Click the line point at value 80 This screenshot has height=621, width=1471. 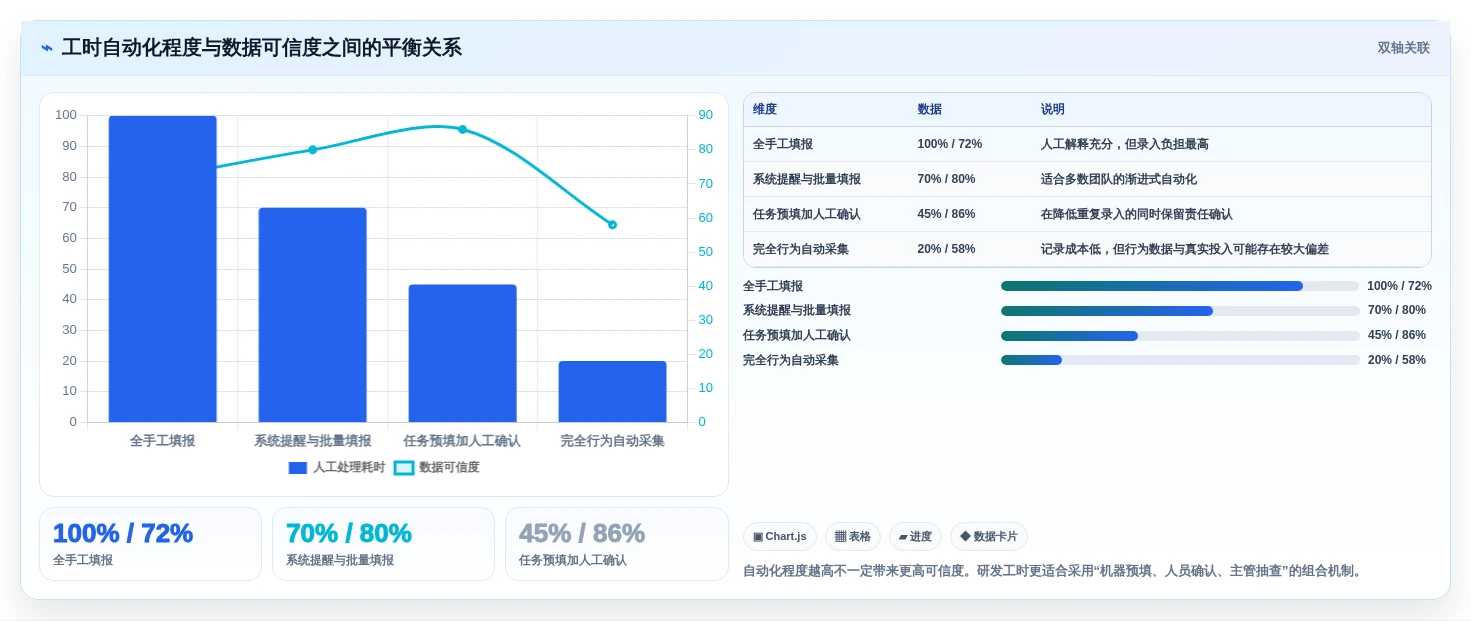pyautogui.click(x=313, y=150)
